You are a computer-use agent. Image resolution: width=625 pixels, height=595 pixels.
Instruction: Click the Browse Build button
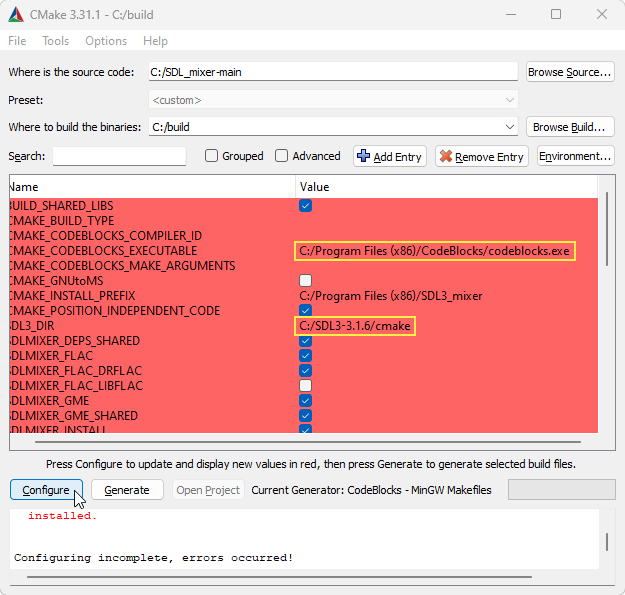[x=570, y=127]
